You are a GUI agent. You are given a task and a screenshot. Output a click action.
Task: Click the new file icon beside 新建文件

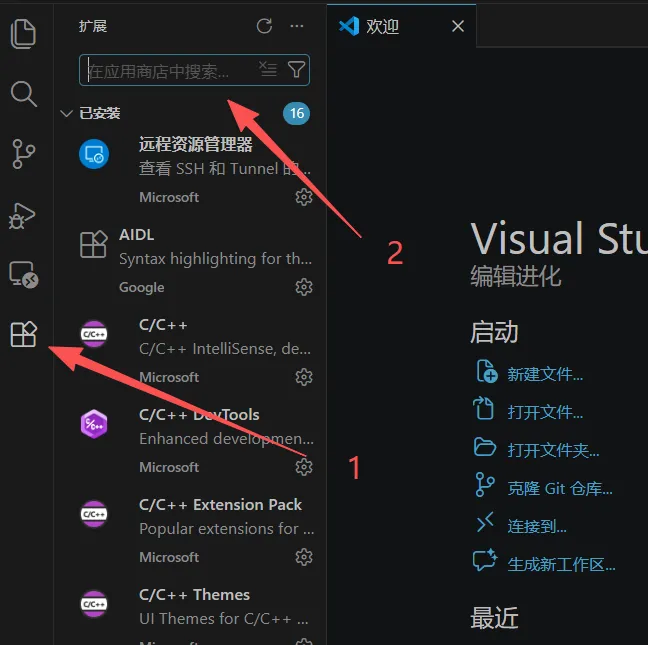486,371
